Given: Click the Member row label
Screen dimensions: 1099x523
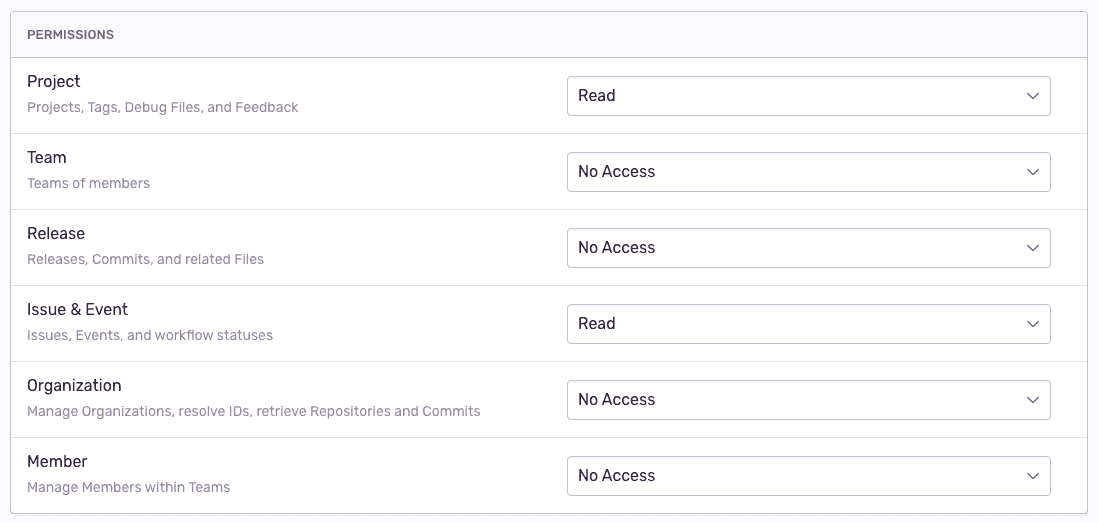Looking at the screenshot, I should 57,461.
